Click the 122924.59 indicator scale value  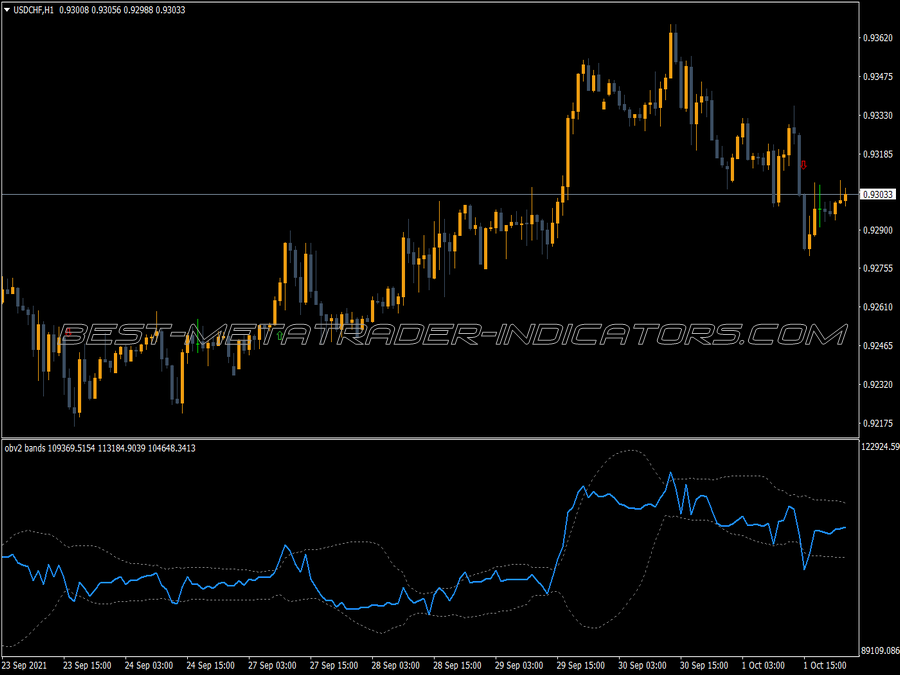pos(880,447)
